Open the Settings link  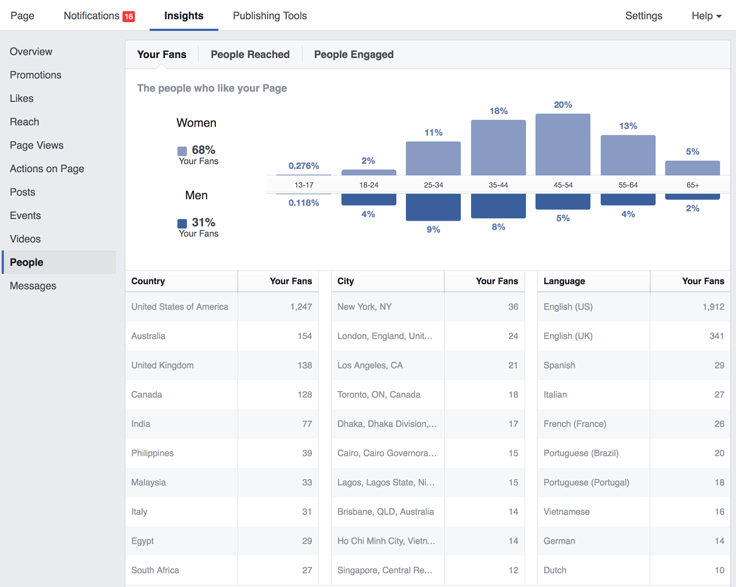point(644,15)
